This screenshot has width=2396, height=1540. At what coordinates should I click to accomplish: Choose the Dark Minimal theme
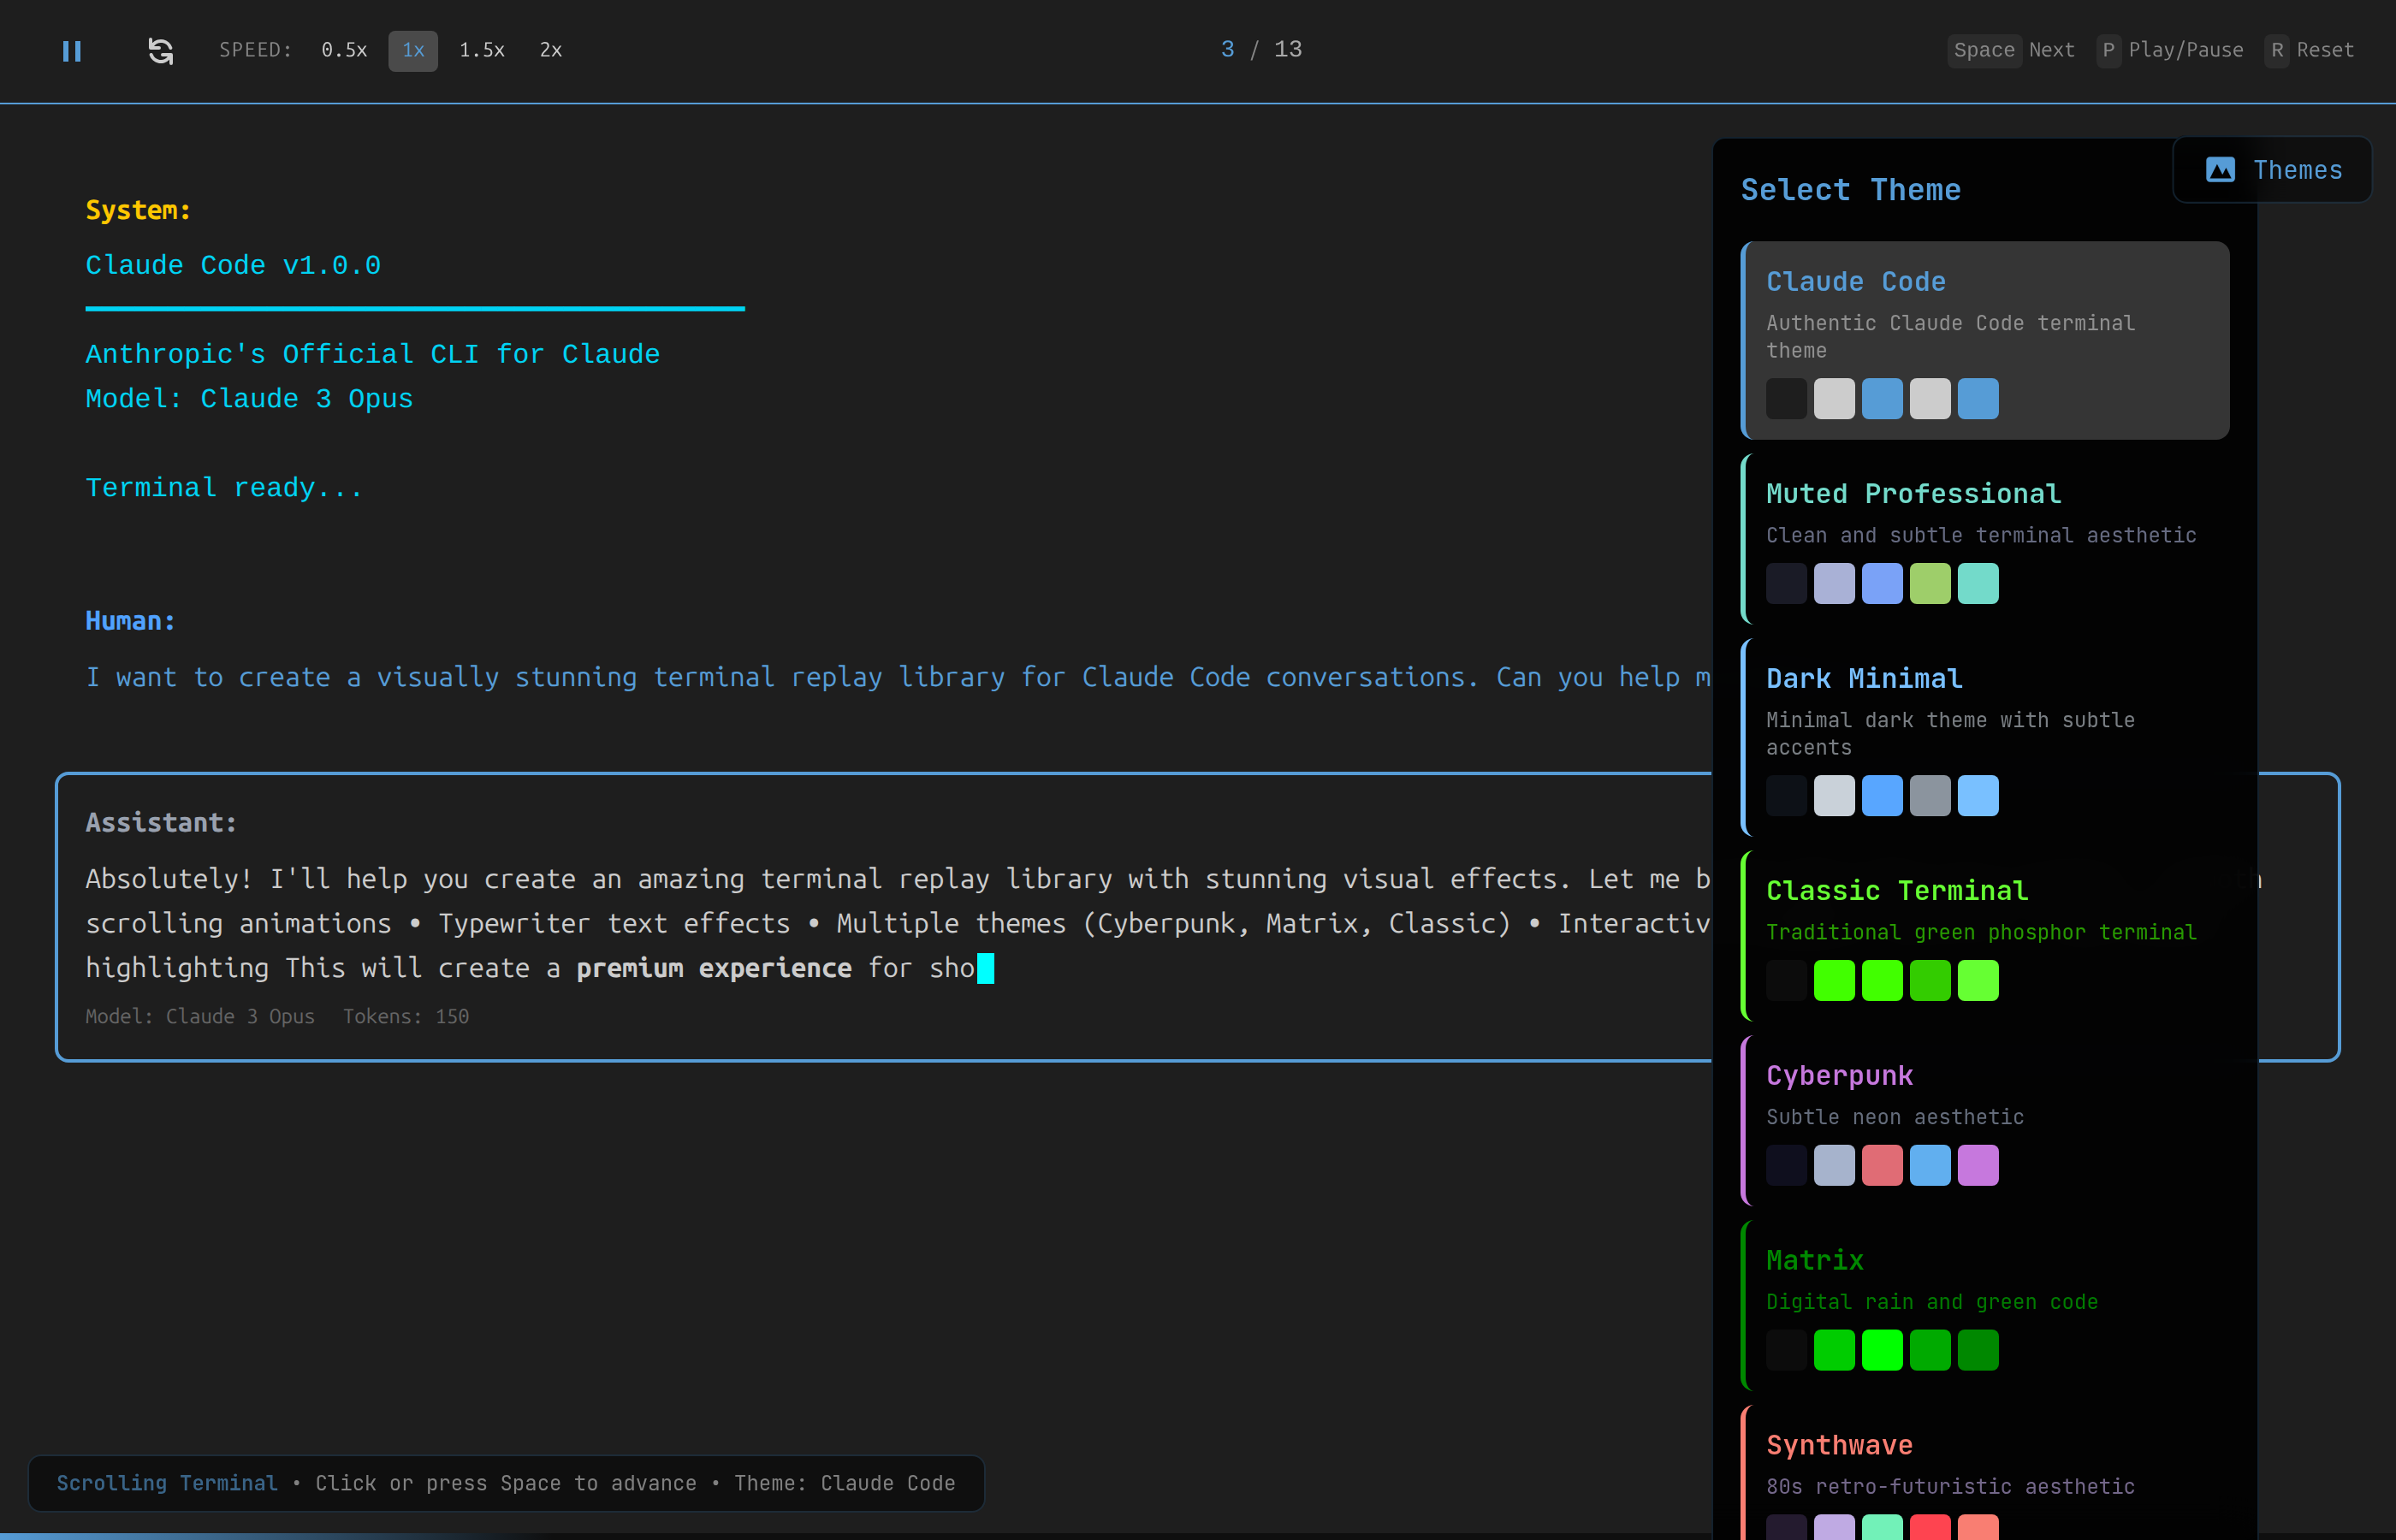pos(1985,737)
